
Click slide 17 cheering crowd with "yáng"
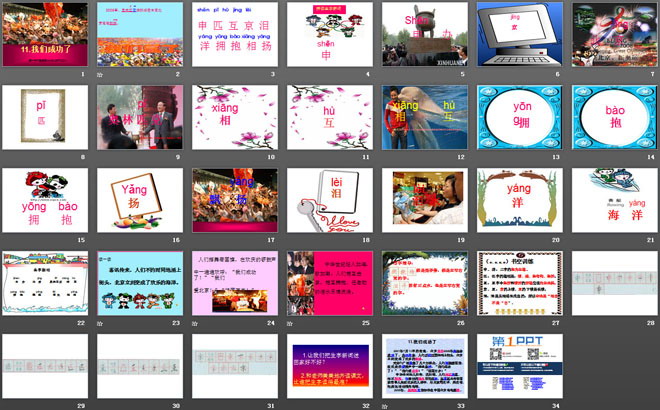coord(235,200)
